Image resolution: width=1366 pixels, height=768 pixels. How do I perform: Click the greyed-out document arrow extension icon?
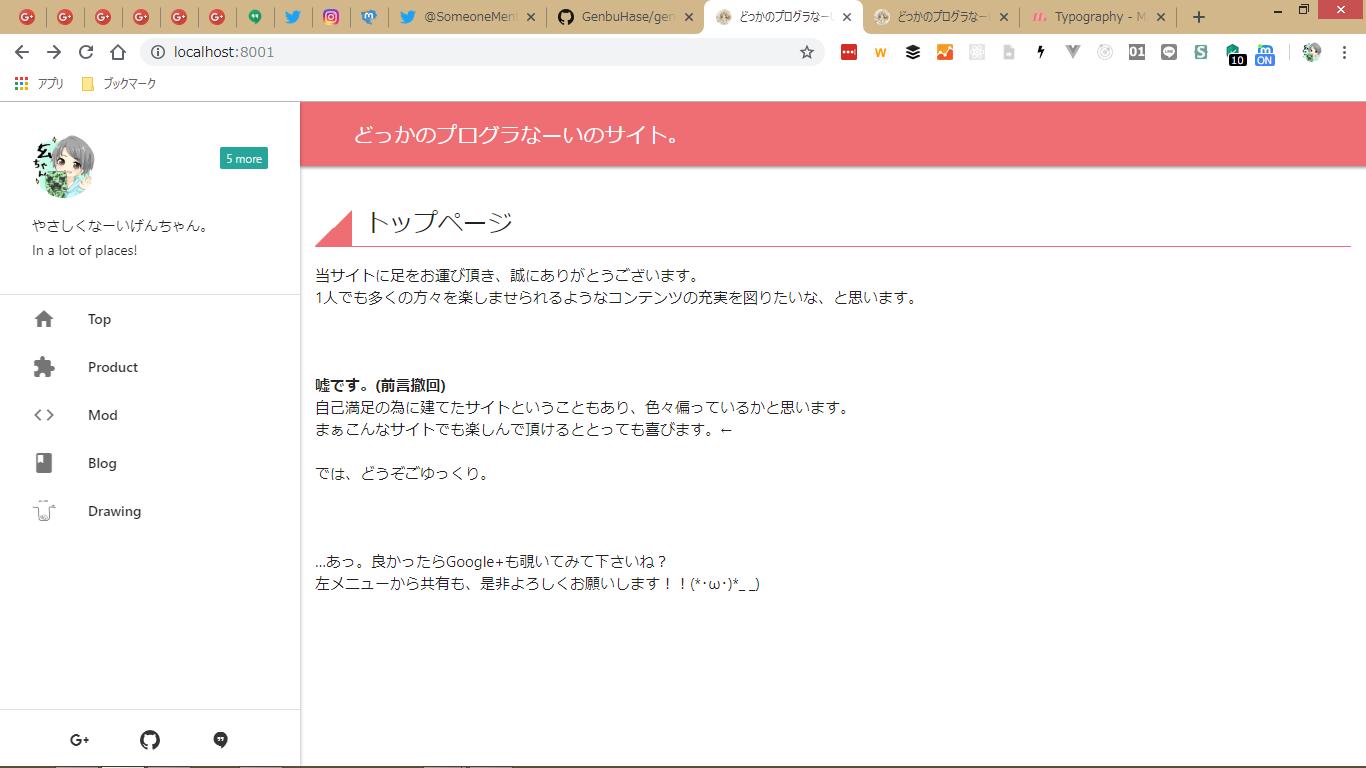1009,52
